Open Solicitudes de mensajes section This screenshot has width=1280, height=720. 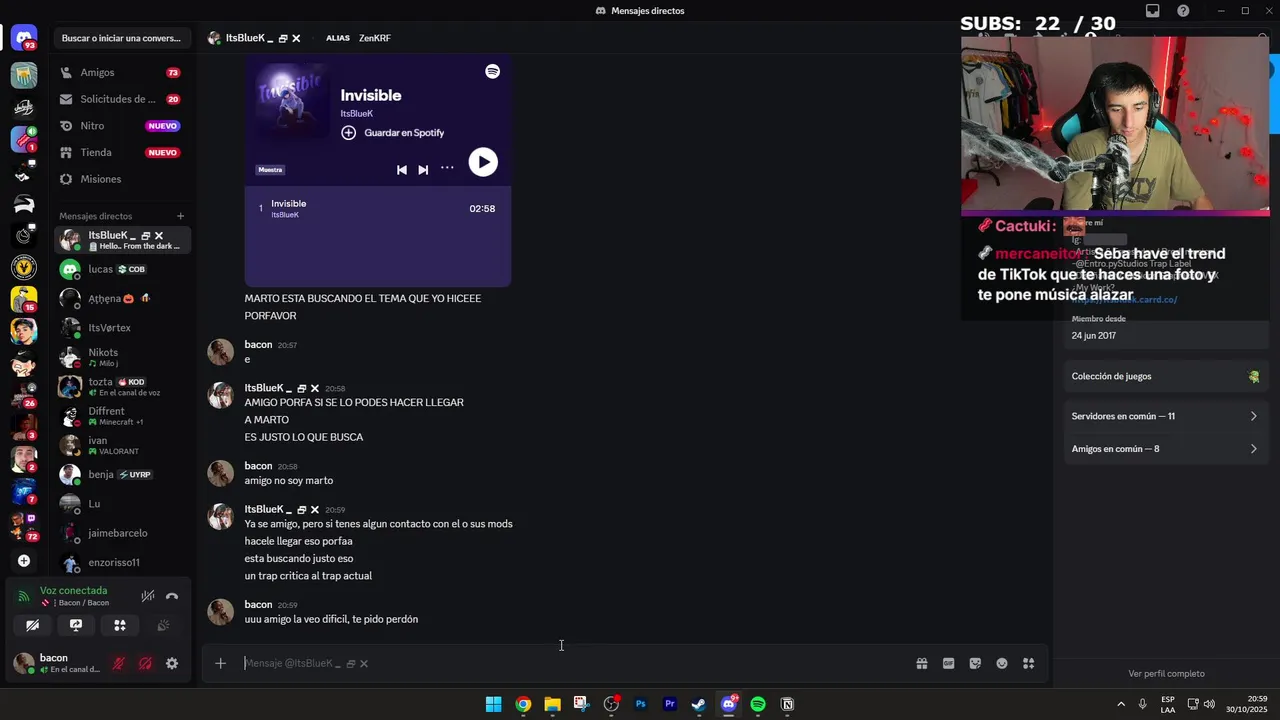point(122,99)
